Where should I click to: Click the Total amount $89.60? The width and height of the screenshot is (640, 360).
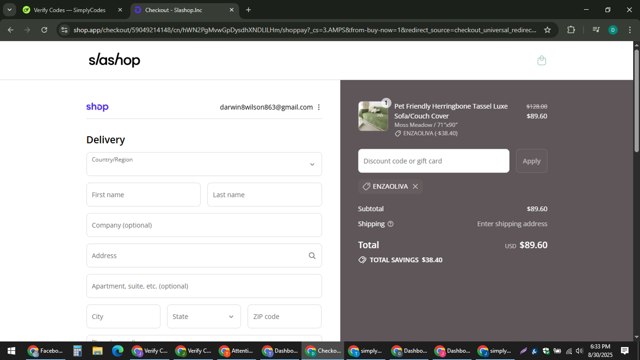click(533, 245)
